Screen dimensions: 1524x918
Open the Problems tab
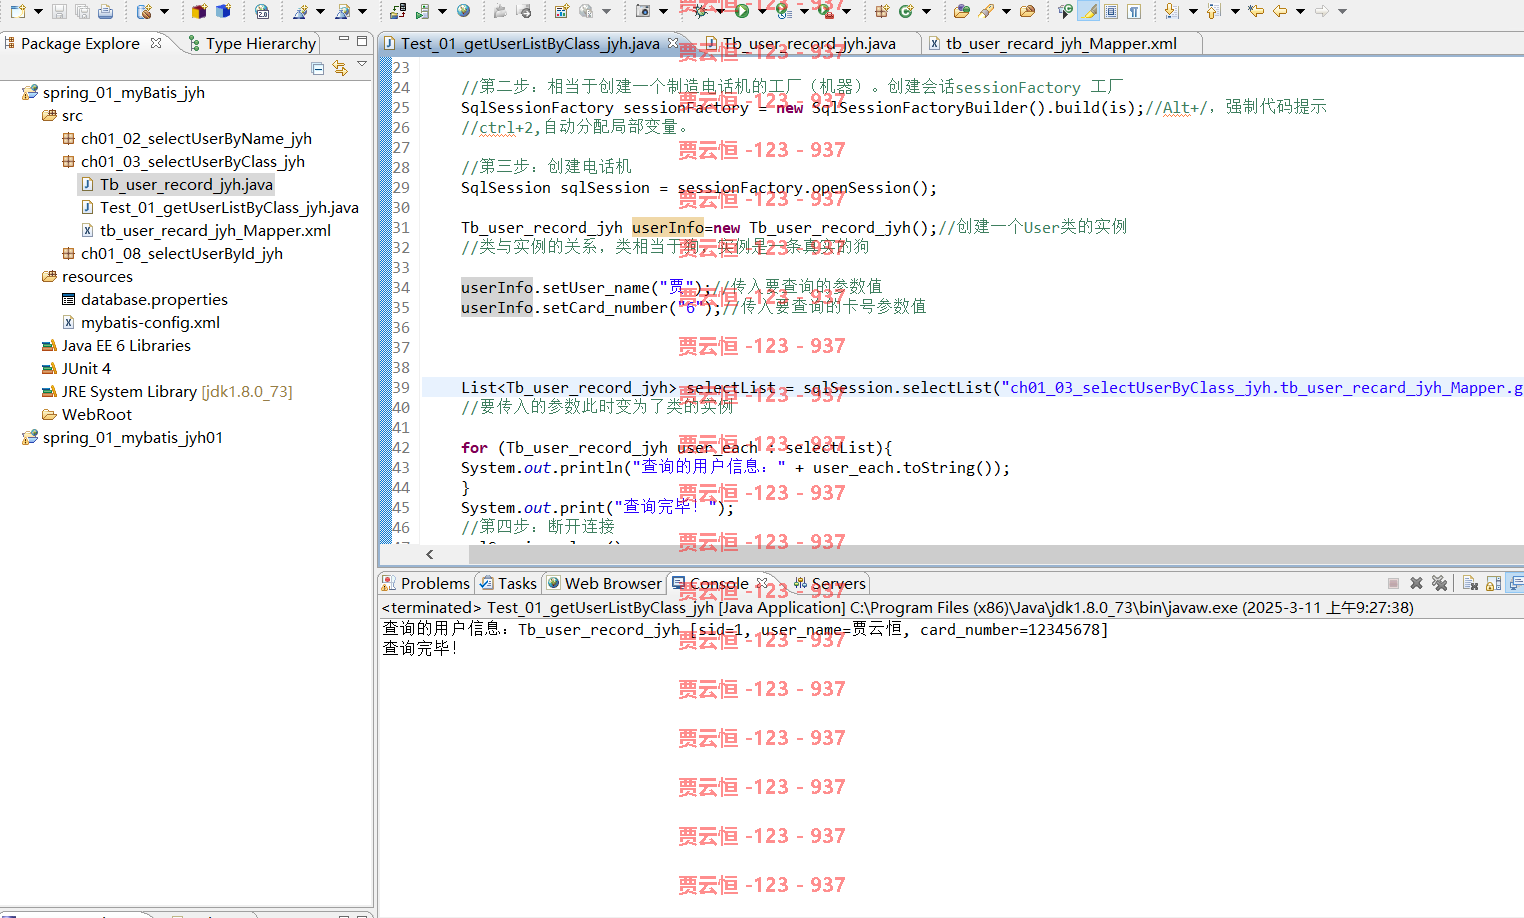[425, 583]
